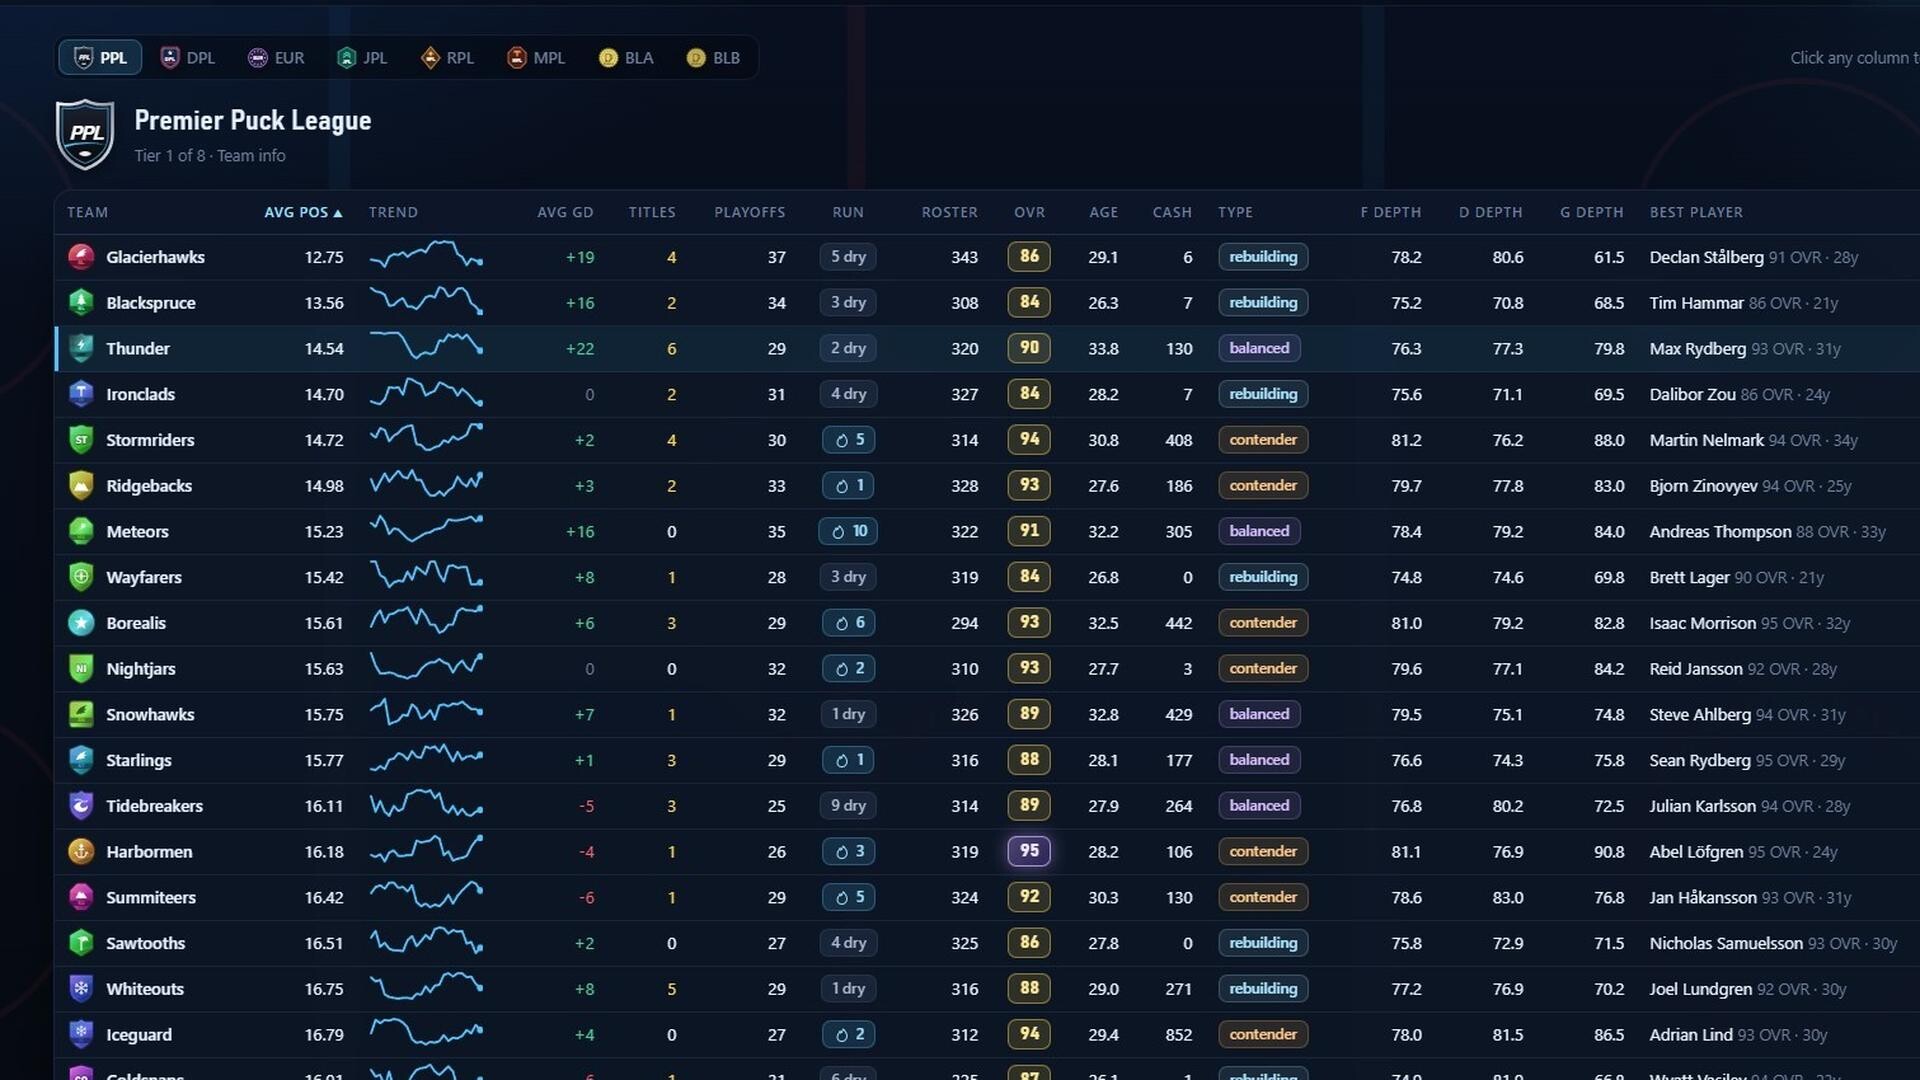Click the Sawtooths team logo icon
This screenshot has height=1080, width=1920.
[x=81, y=943]
